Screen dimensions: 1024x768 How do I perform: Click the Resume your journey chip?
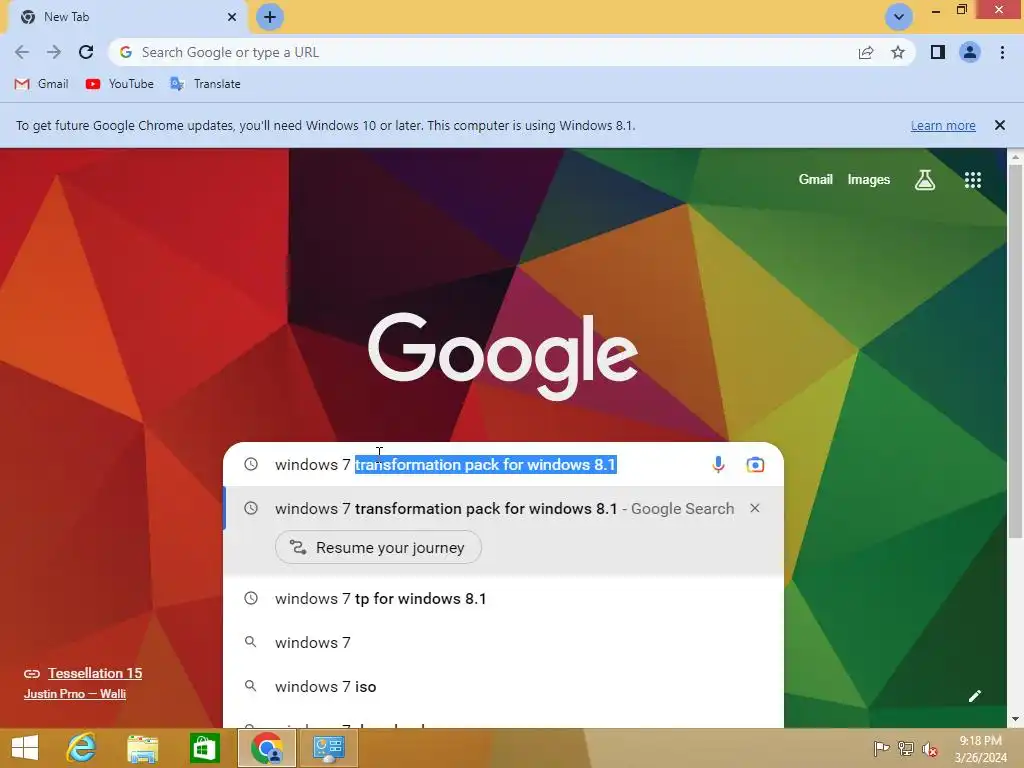[x=379, y=547]
